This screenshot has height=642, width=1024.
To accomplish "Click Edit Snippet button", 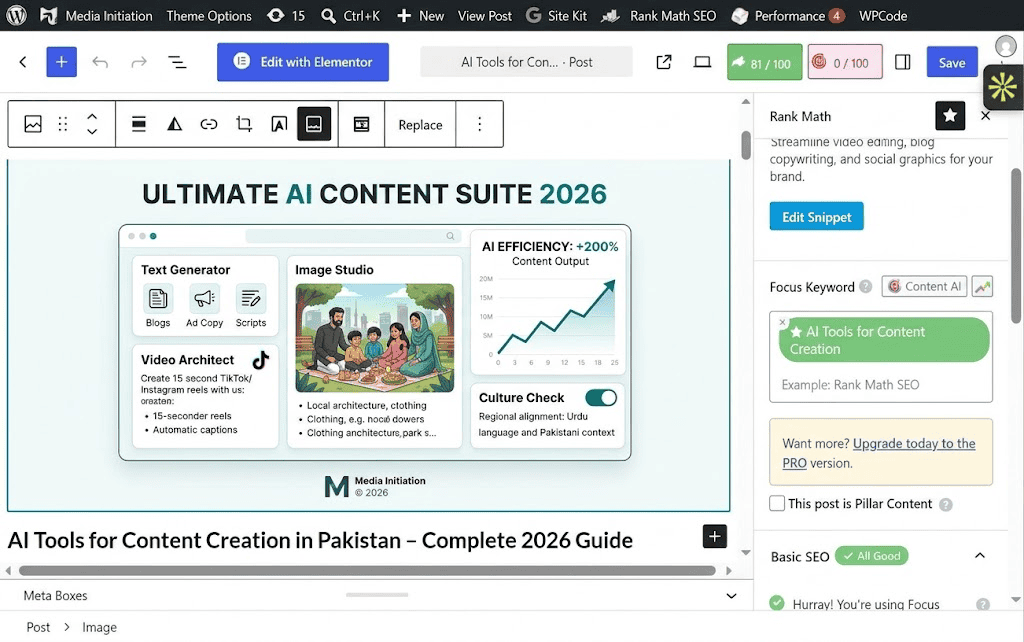I will [816, 216].
